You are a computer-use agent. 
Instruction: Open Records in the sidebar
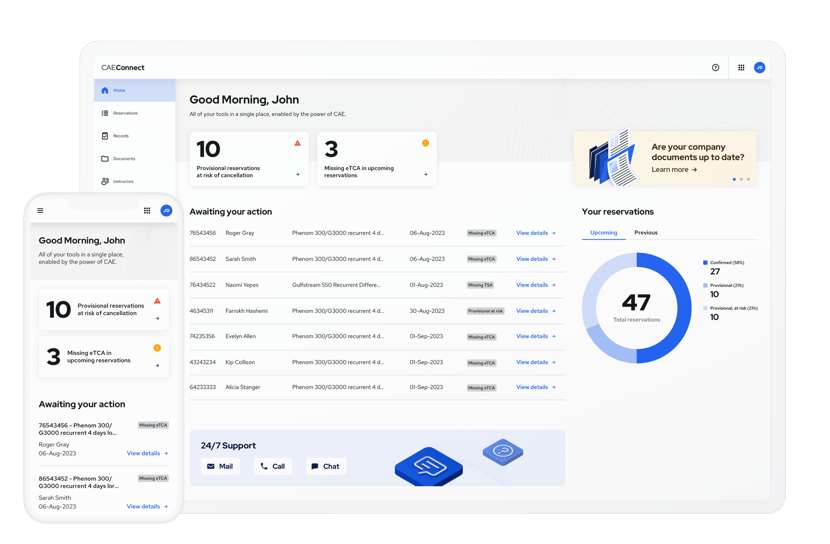pyautogui.click(x=134, y=136)
